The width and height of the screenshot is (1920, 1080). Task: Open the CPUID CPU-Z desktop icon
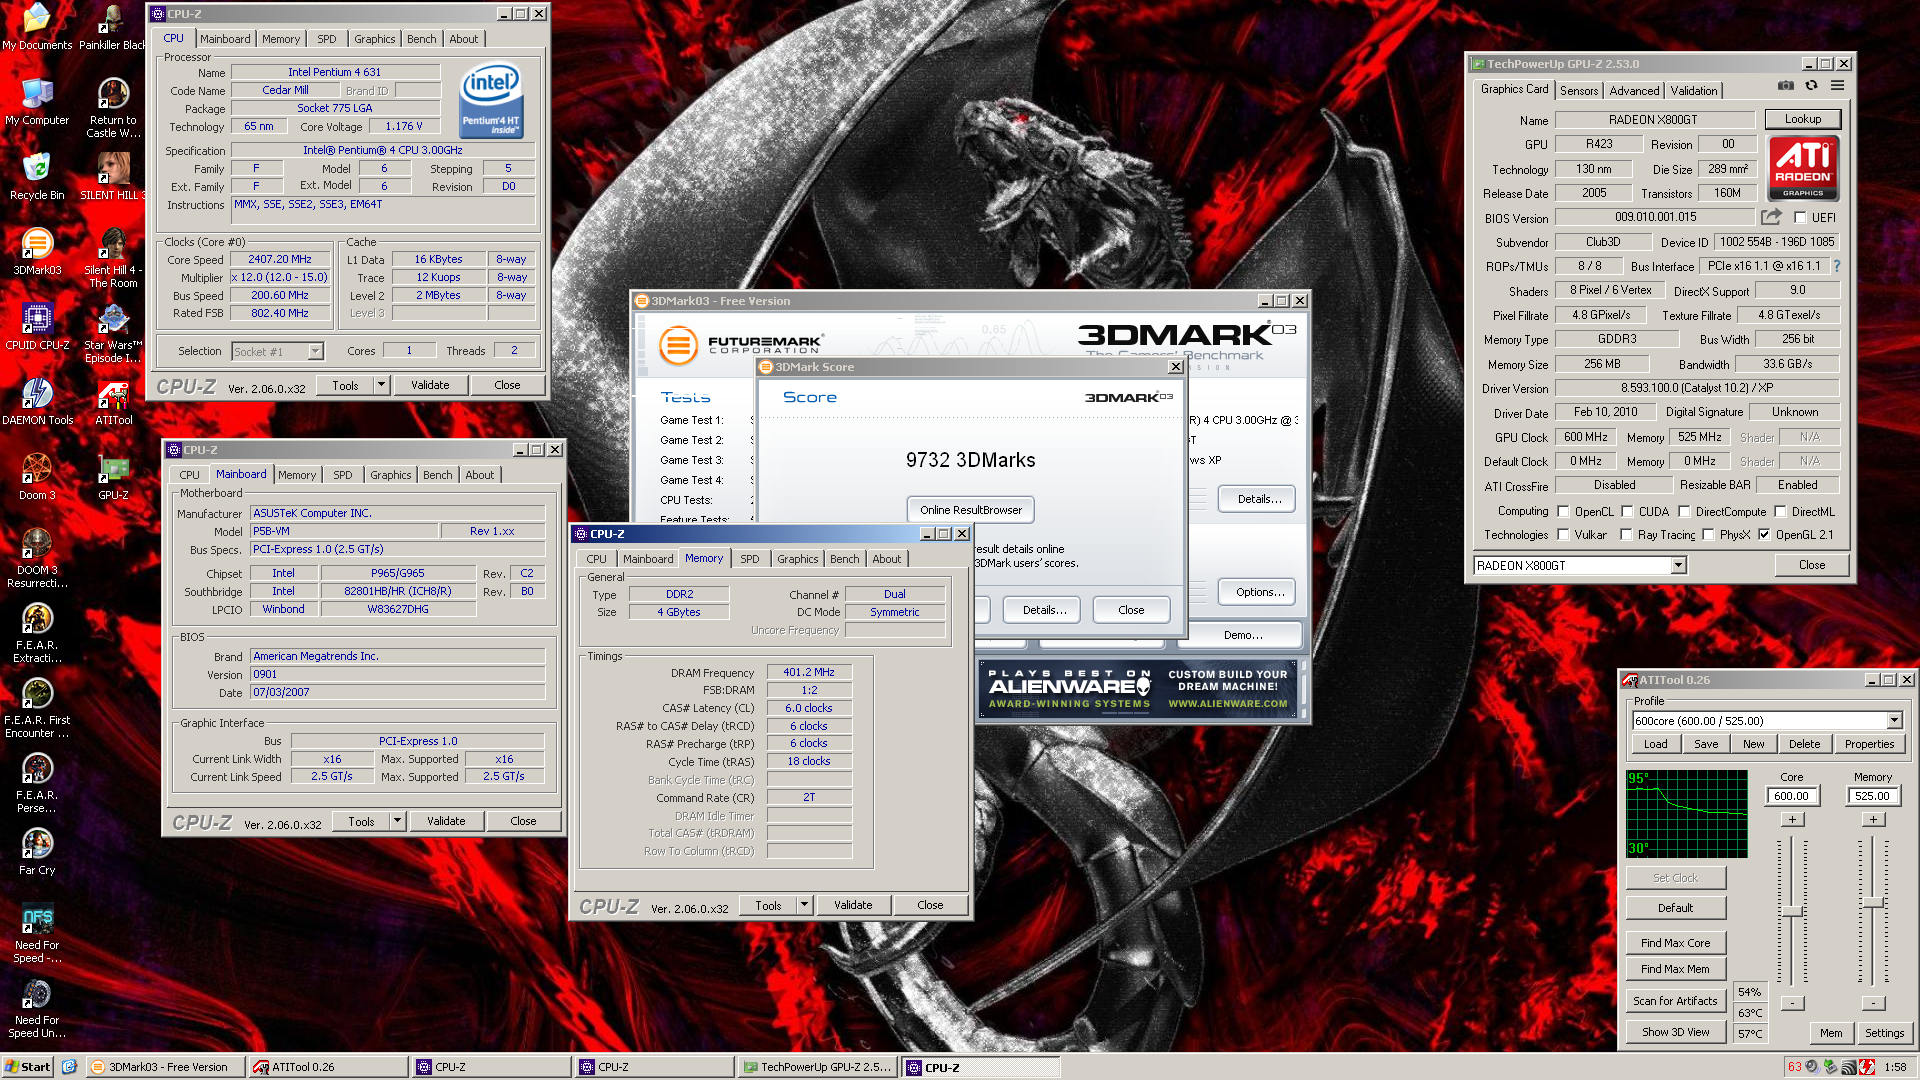[37, 327]
